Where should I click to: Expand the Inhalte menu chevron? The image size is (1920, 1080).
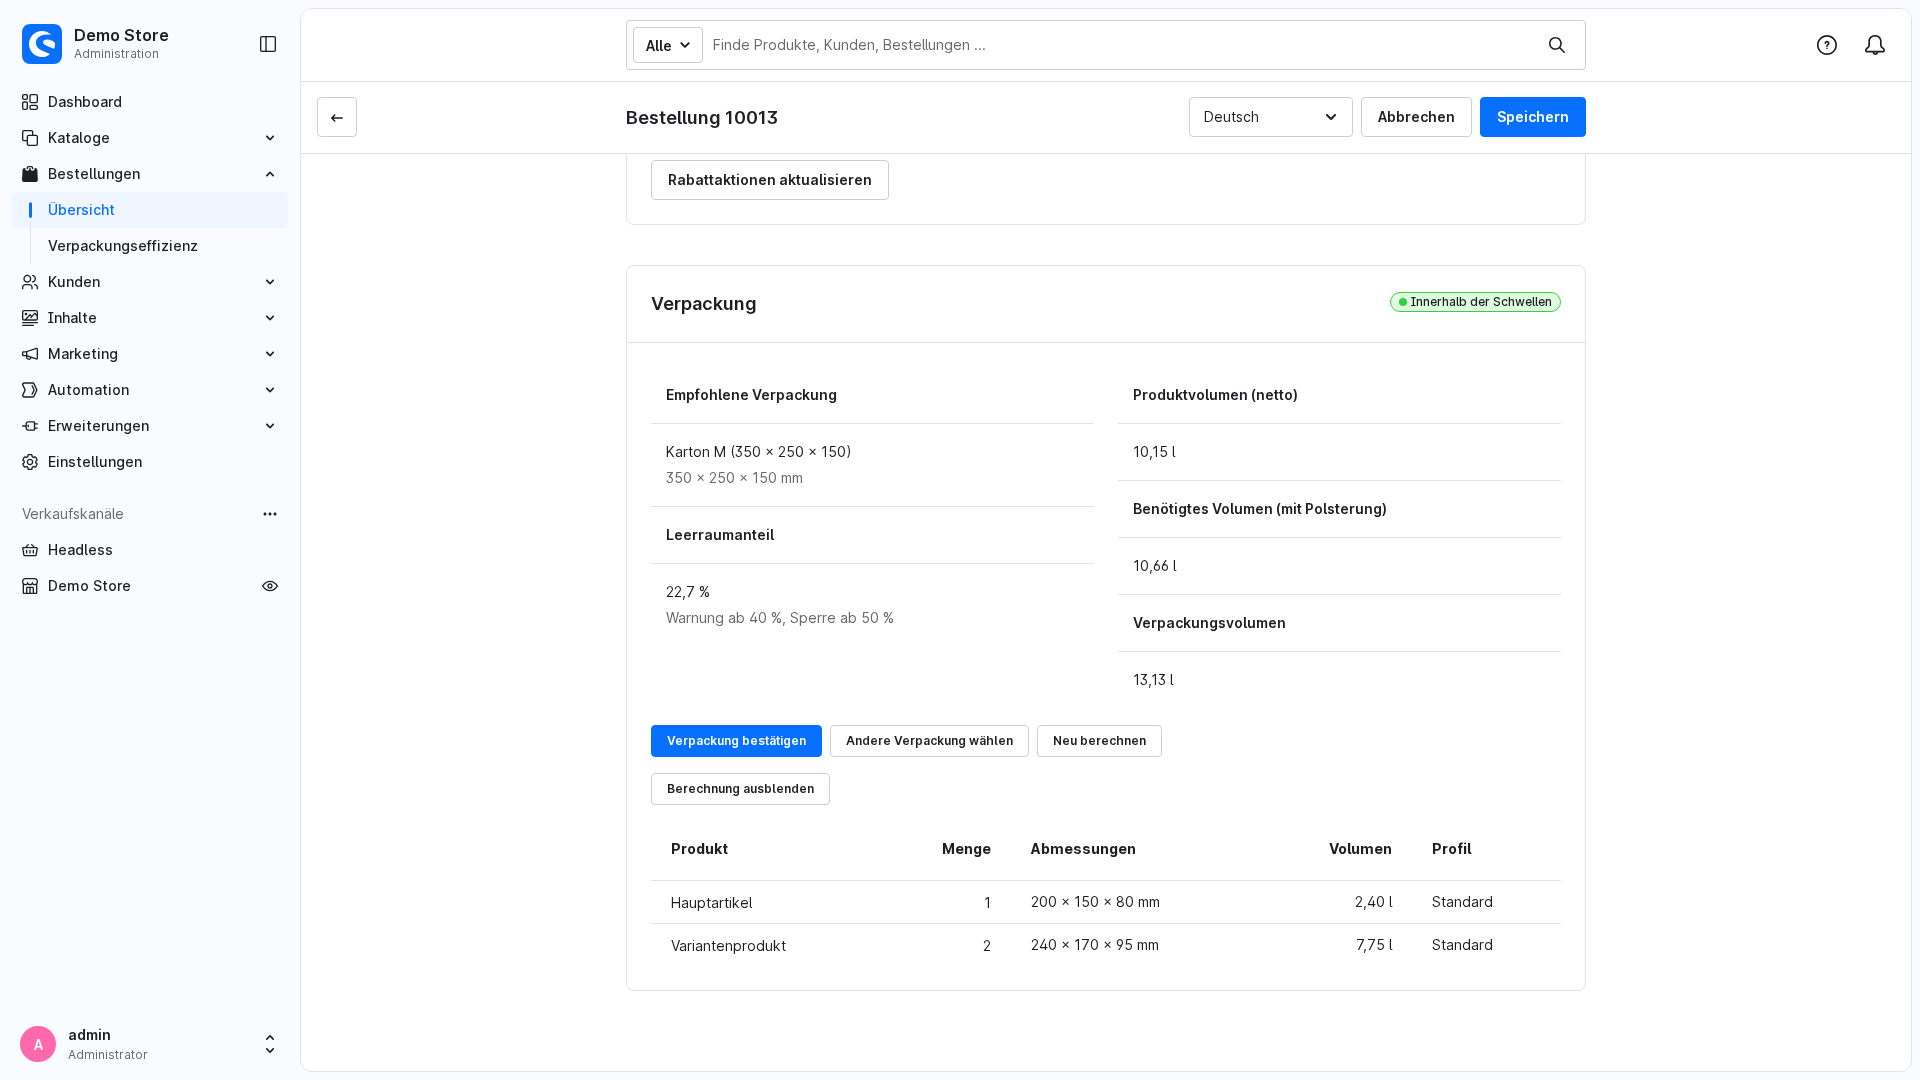[270, 318]
